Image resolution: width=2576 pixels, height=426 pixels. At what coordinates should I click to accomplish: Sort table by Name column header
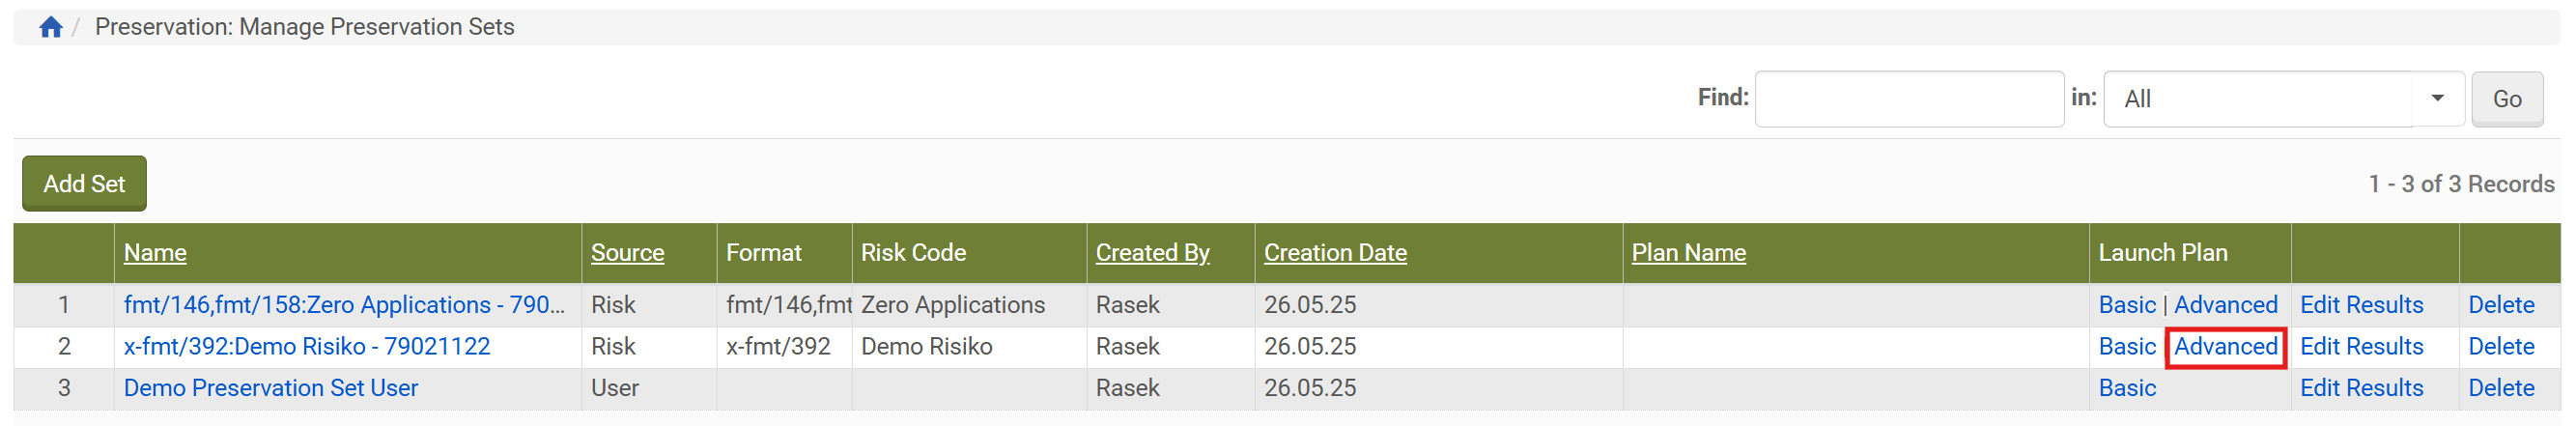155,253
